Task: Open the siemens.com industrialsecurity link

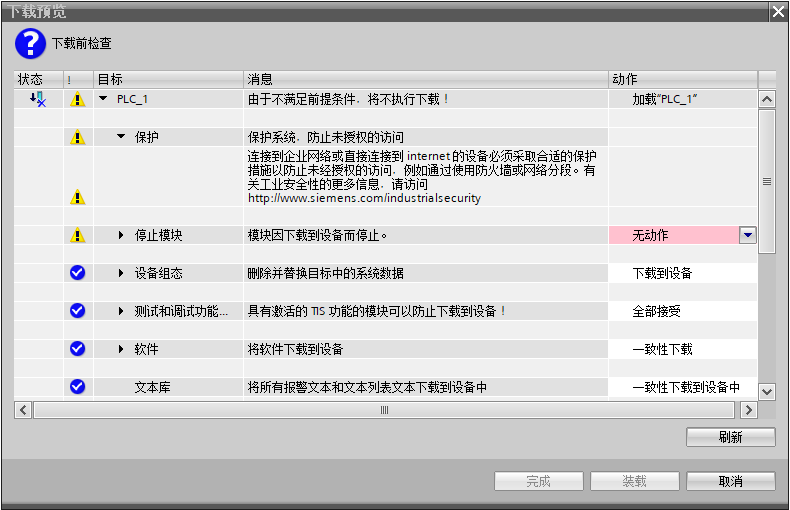Action: click(x=364, y=198)
